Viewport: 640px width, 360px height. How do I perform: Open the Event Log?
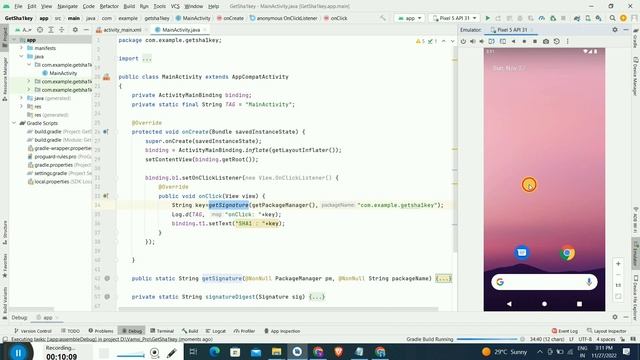point(565,331)
